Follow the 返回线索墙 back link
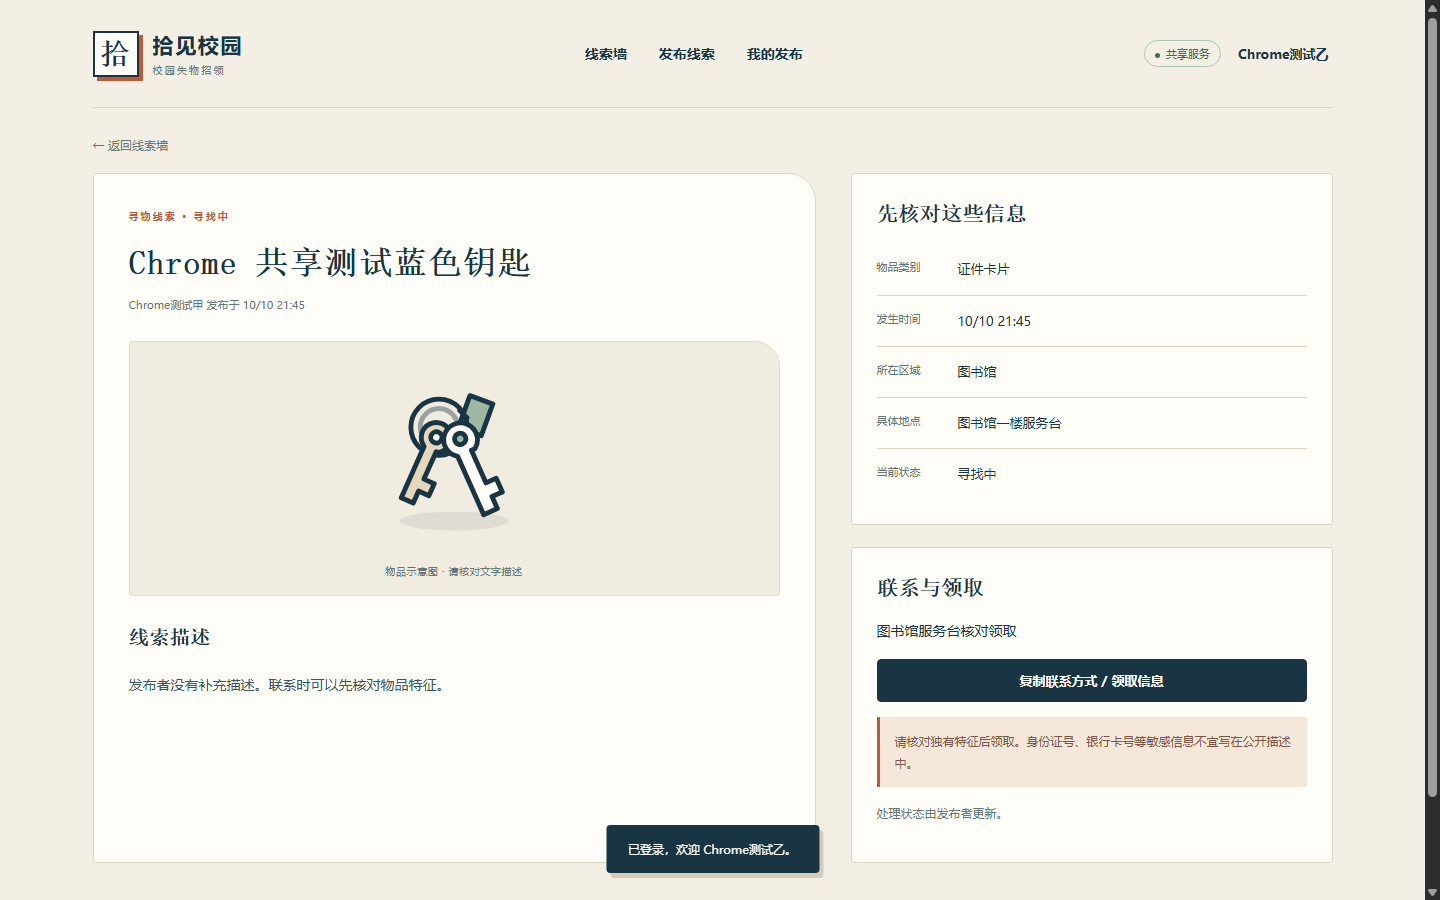Image resolution: width=1440 pixels, height=900 pixels. (x=131, y=146)
